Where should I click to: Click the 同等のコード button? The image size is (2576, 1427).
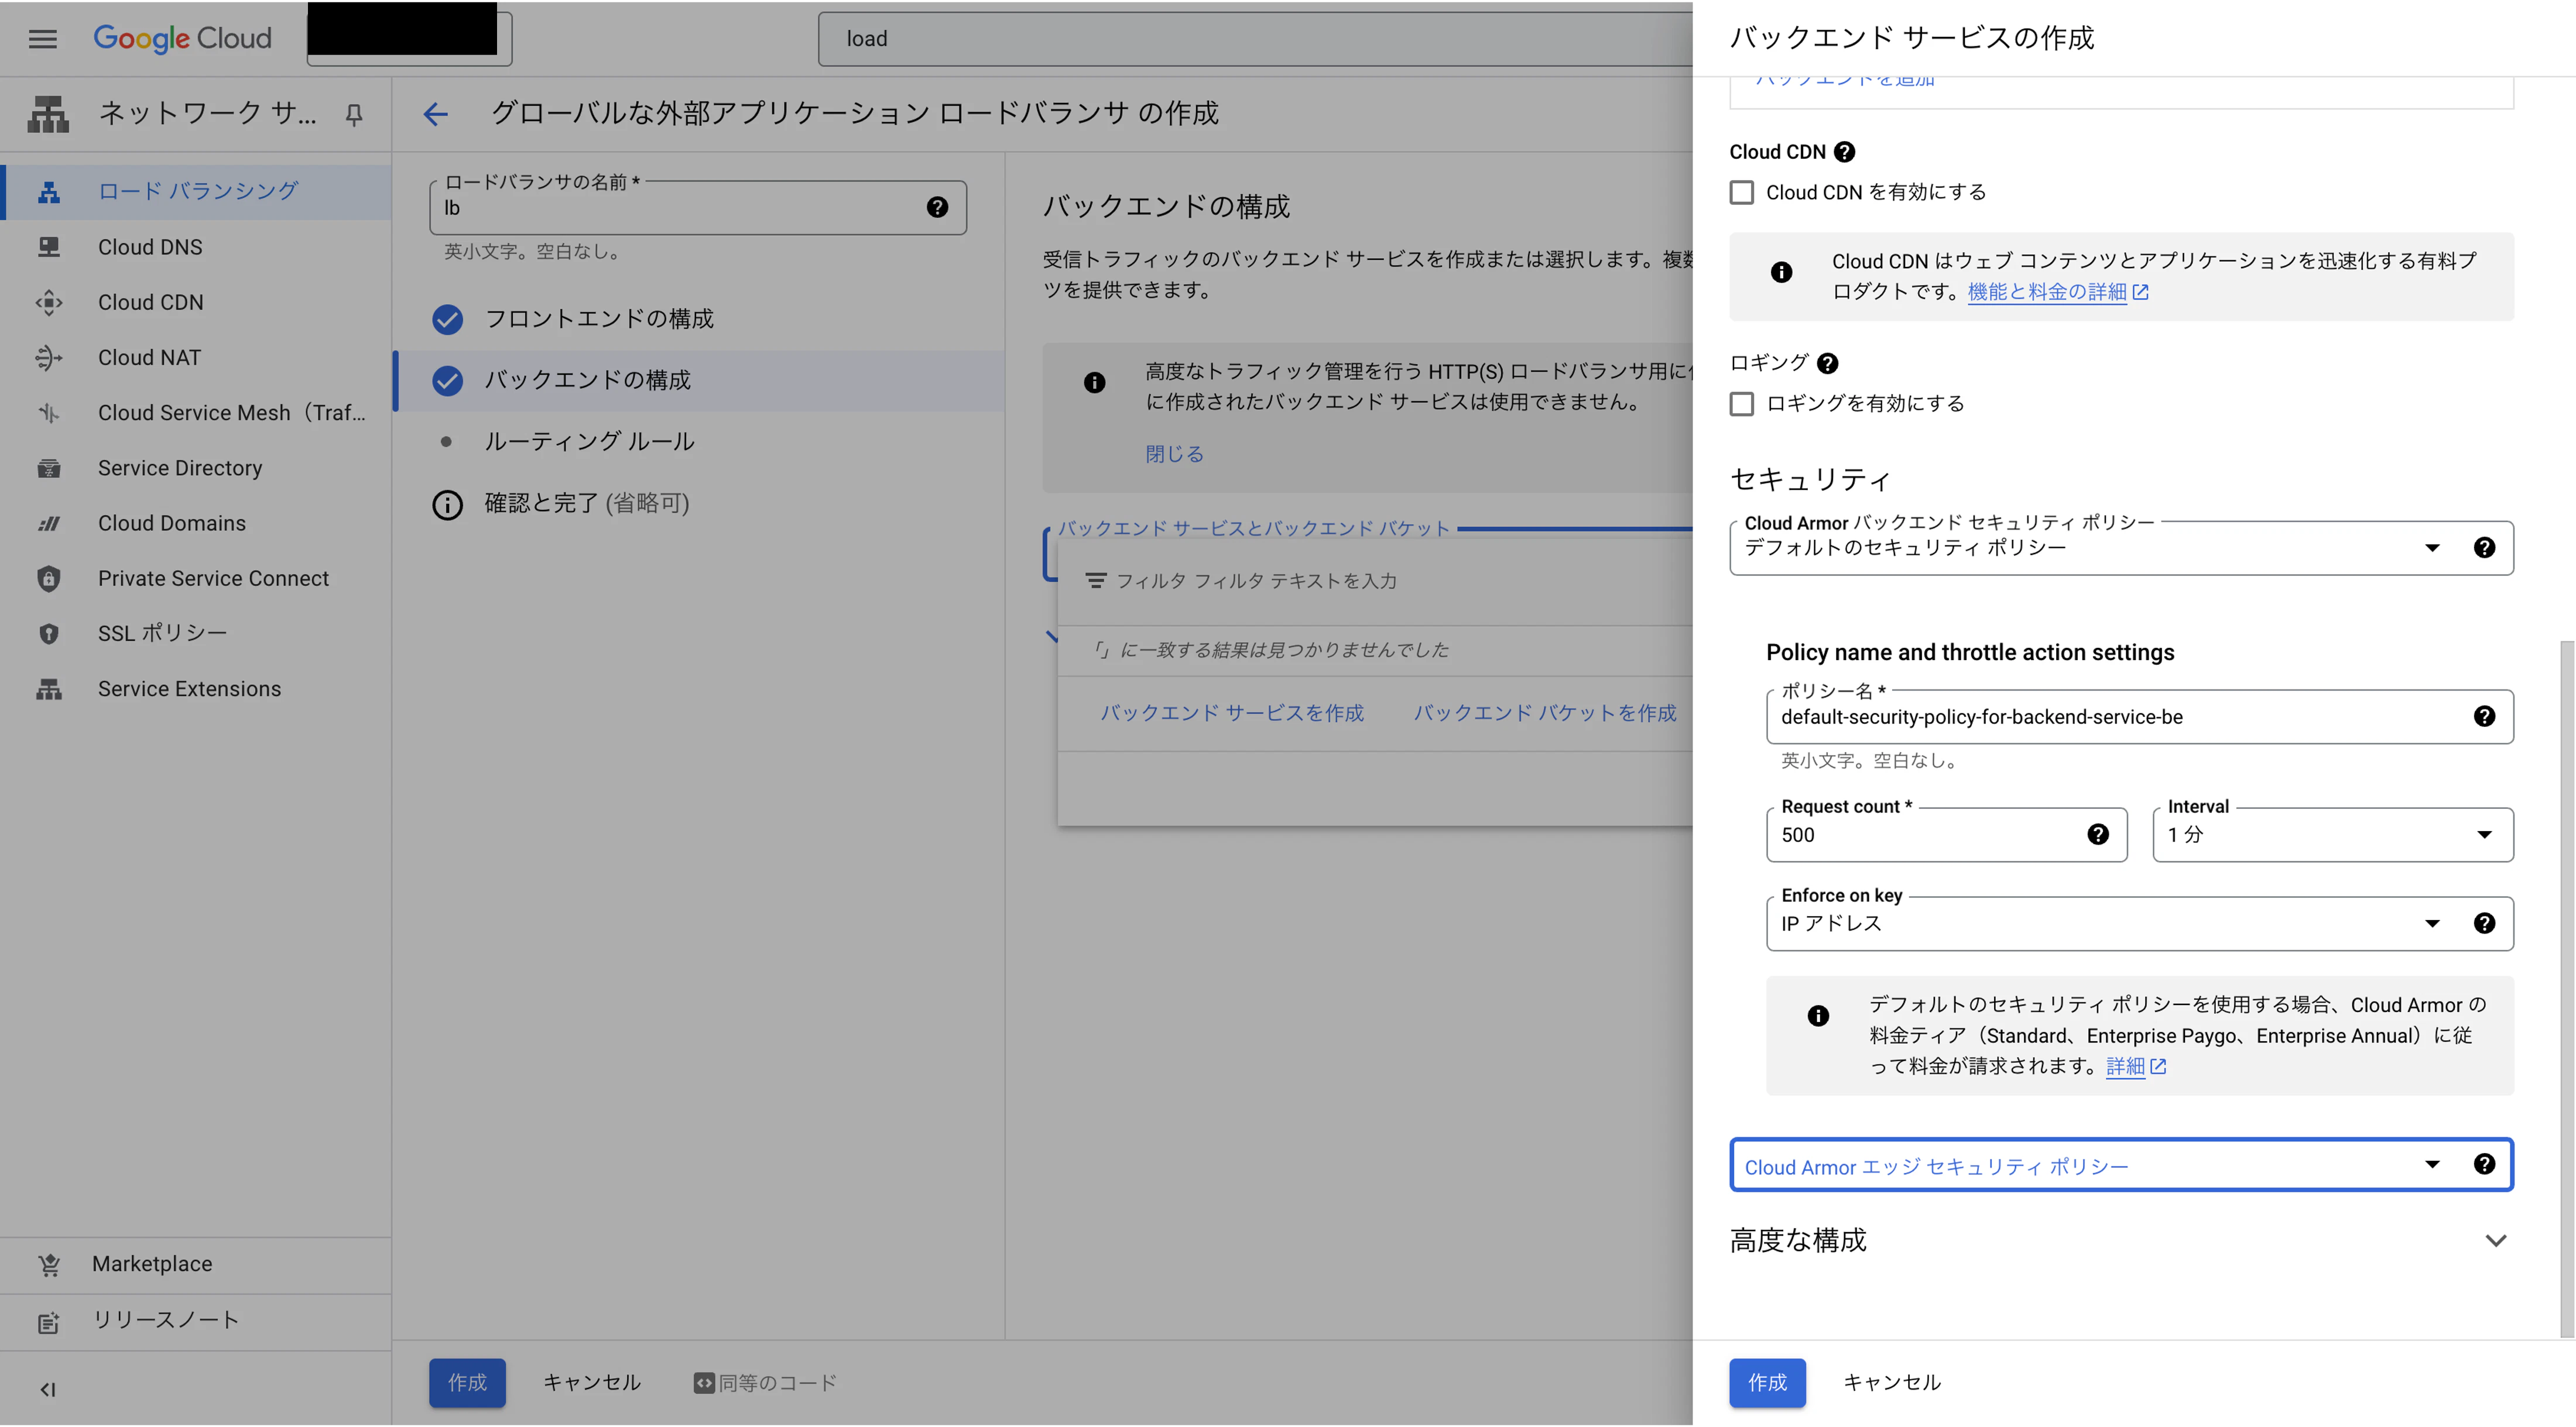(766, 1384)
